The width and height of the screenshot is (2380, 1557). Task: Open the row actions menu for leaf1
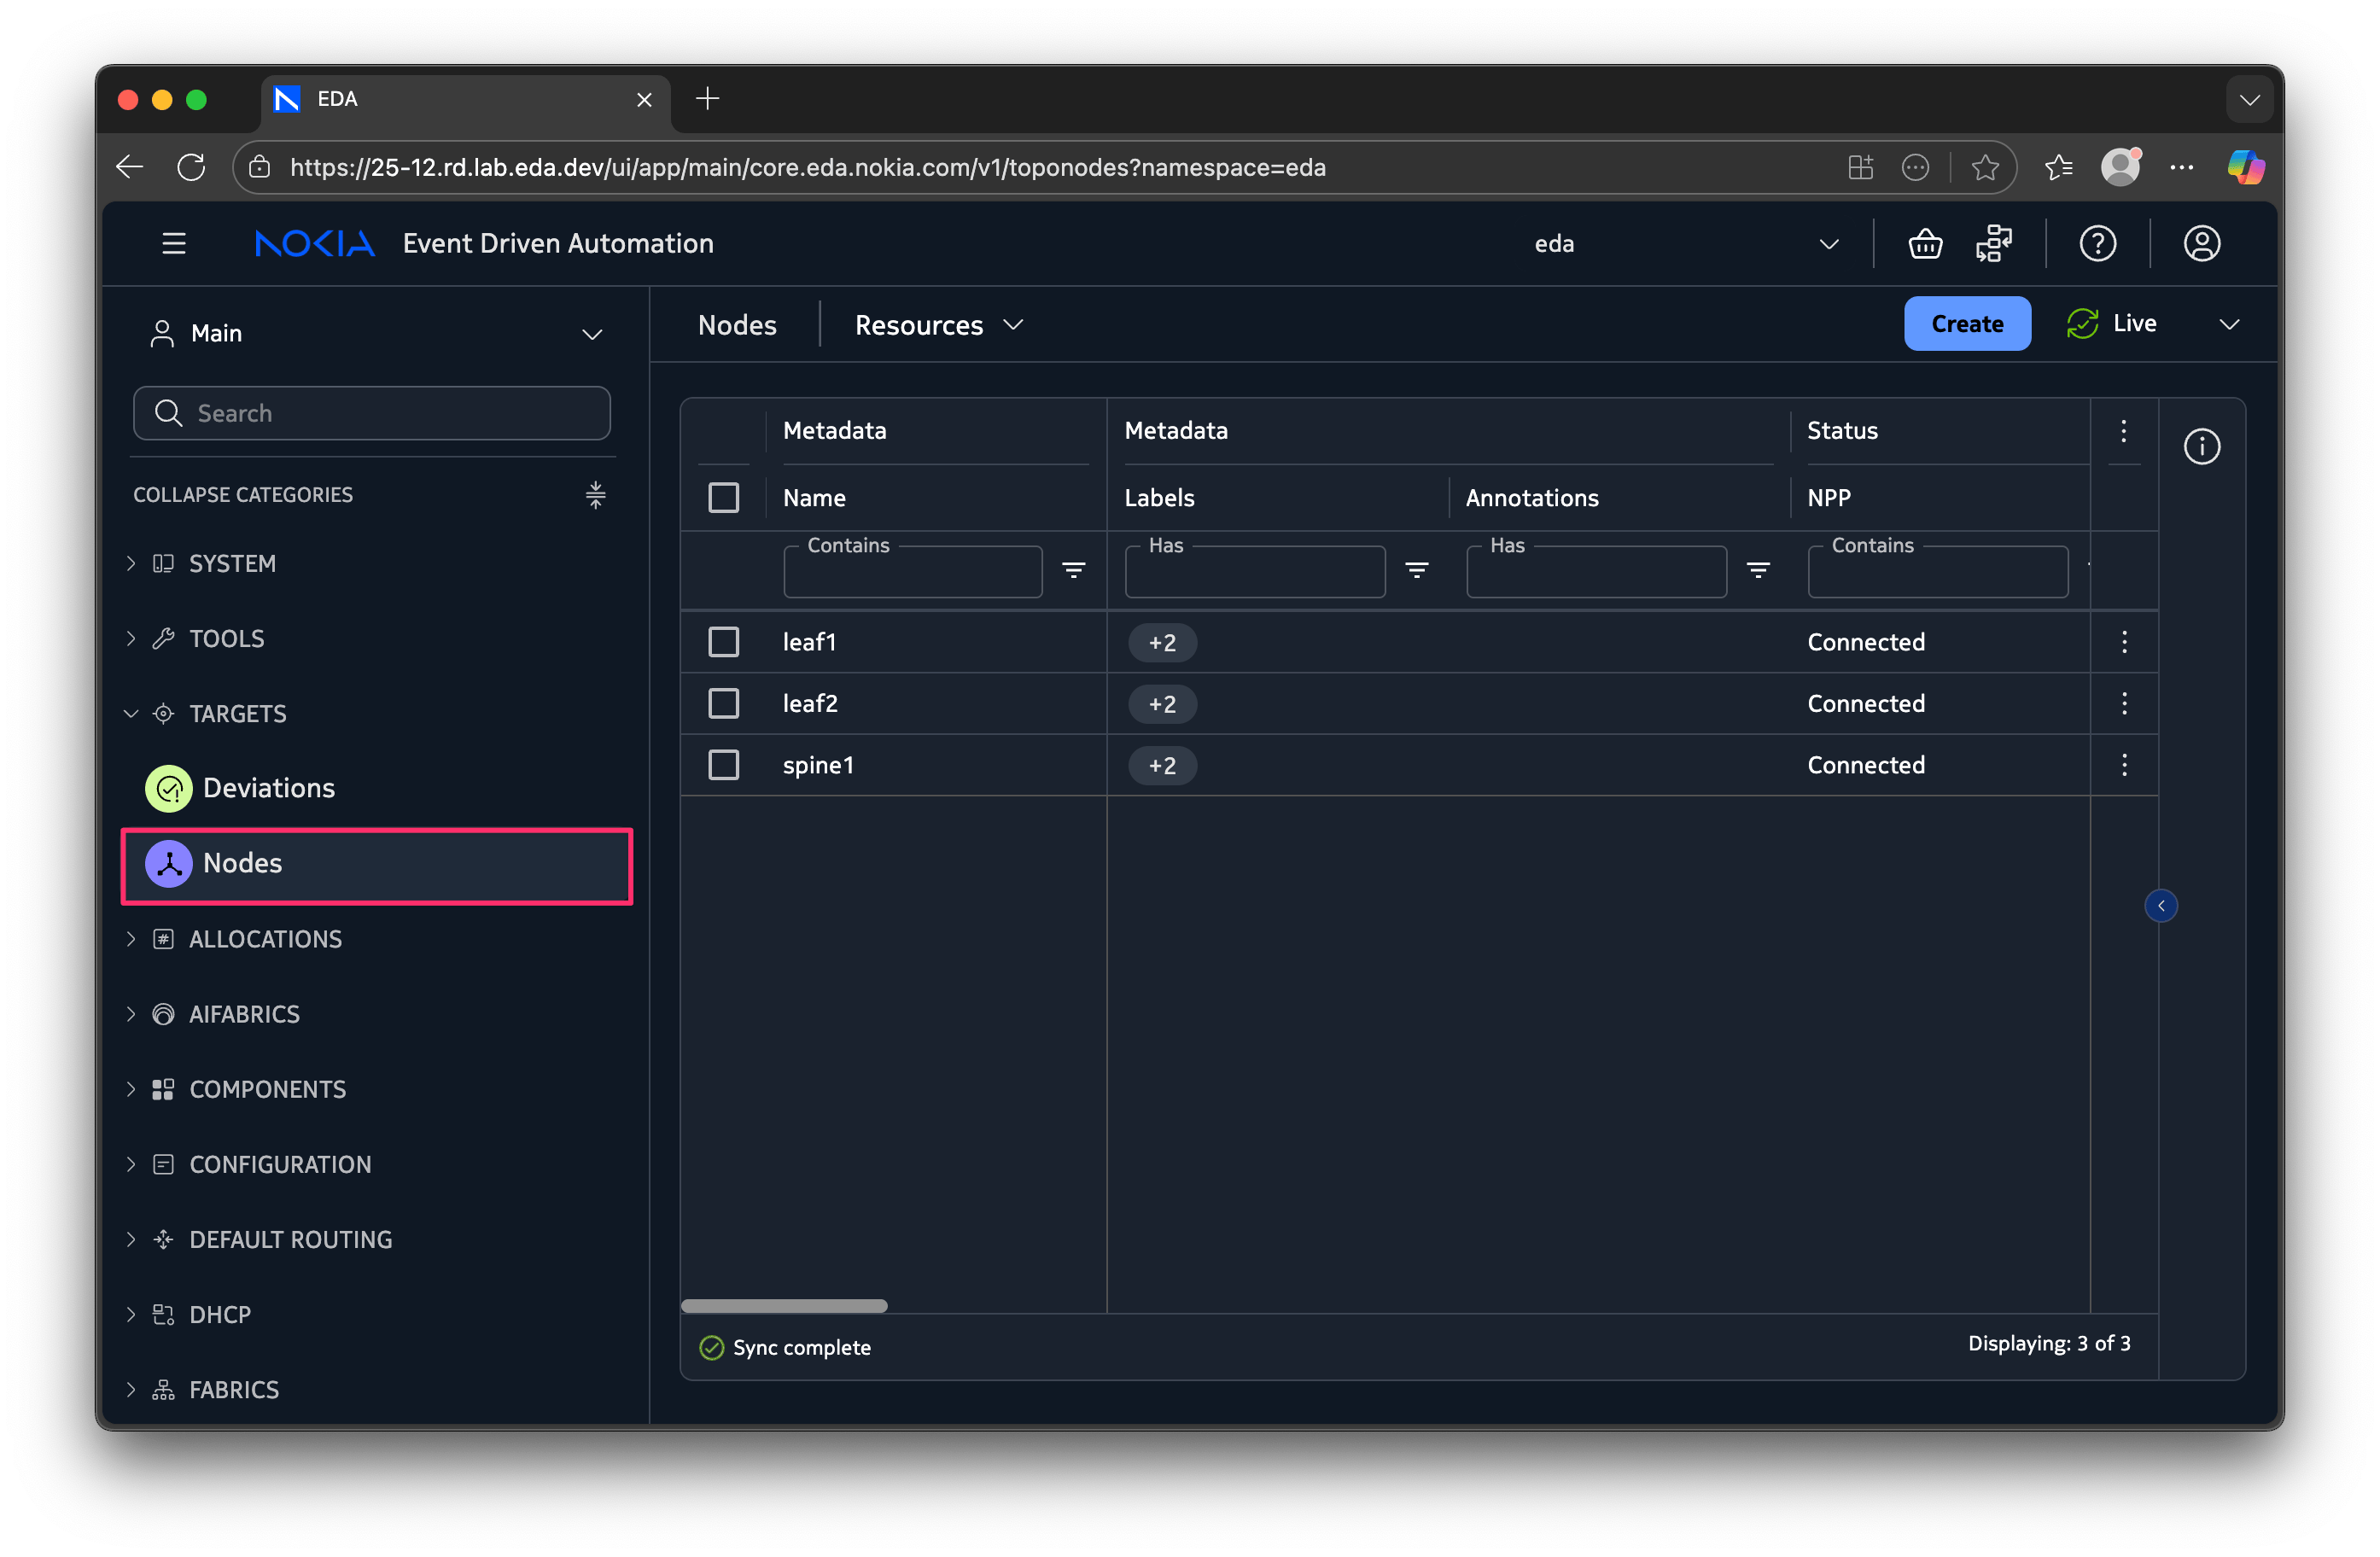(2124, 642)
